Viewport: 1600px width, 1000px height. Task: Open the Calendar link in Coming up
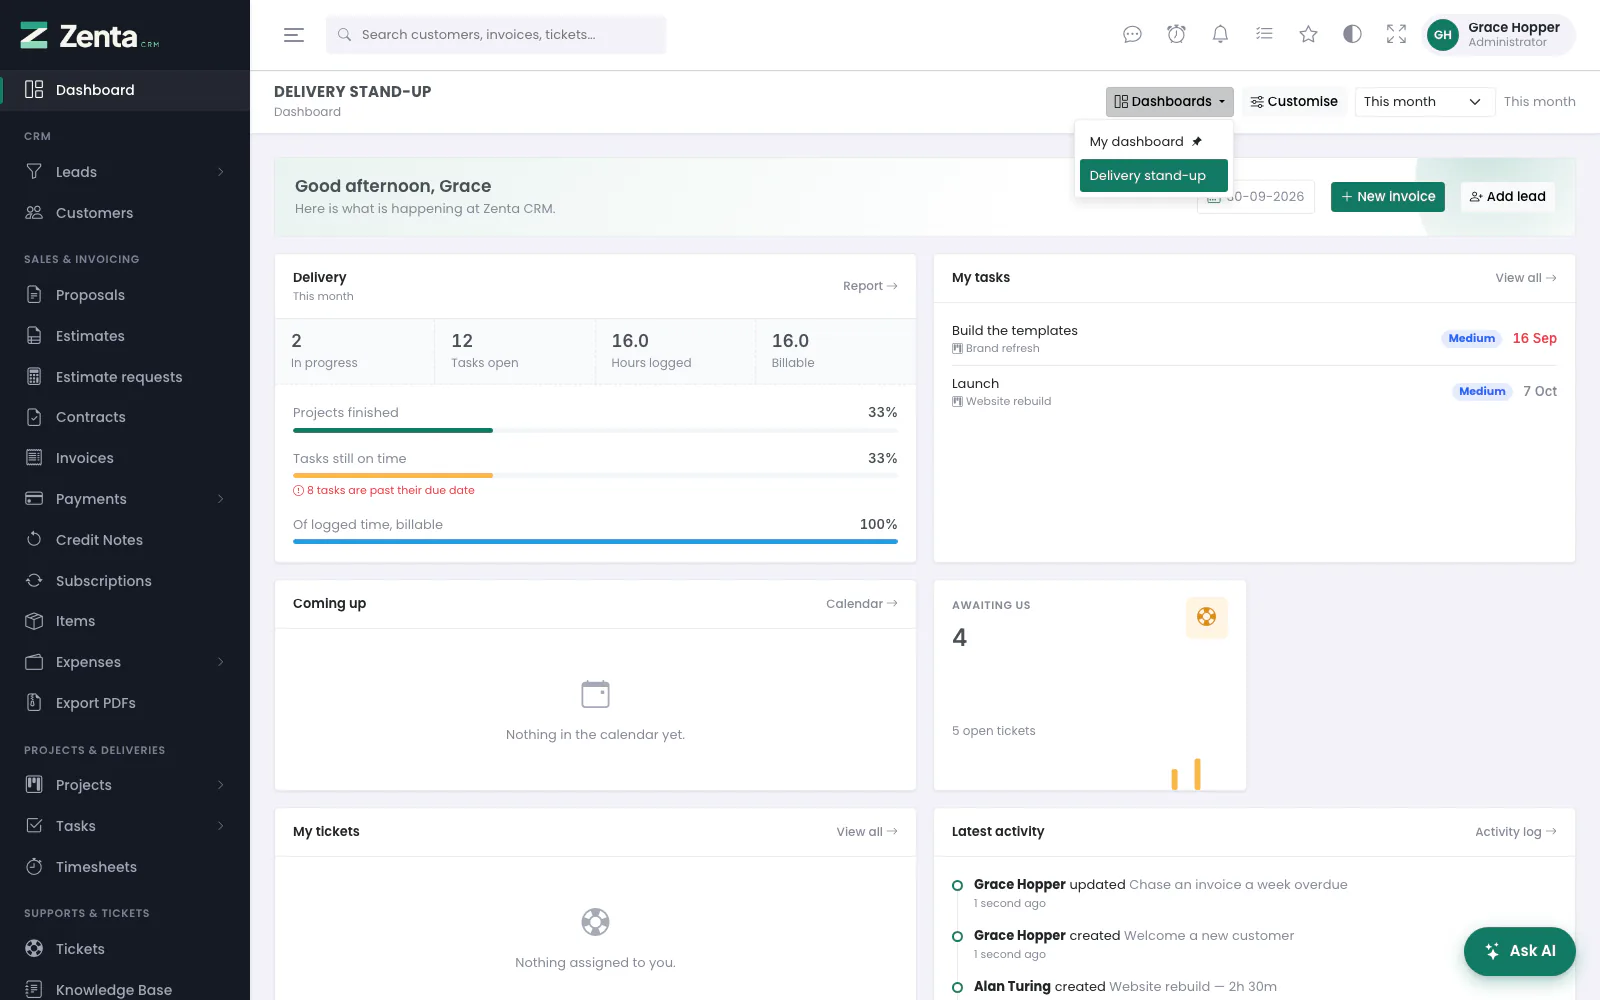(862, 604)
